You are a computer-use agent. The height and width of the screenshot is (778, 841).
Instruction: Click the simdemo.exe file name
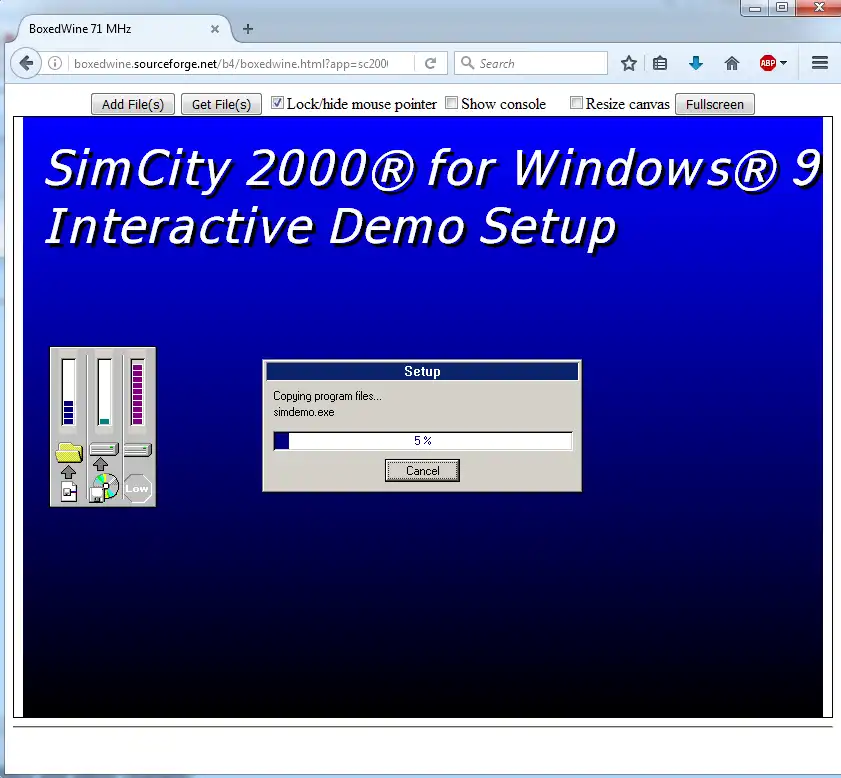(x=304, y=412)
